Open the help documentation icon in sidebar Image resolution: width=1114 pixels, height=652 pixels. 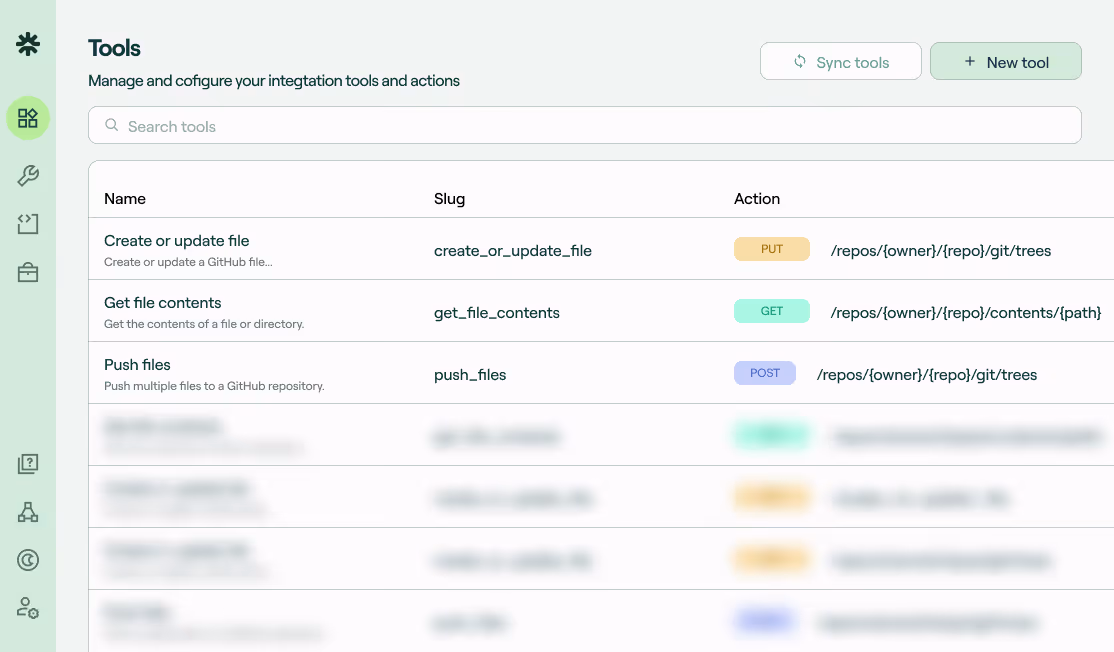[27, 463]
